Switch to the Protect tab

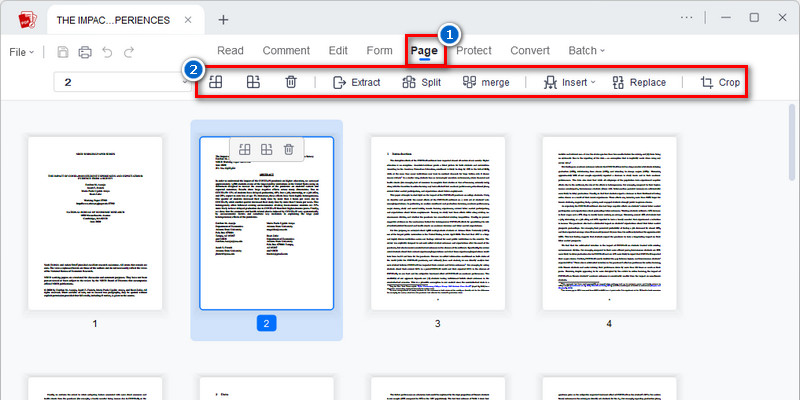[473, 51]
